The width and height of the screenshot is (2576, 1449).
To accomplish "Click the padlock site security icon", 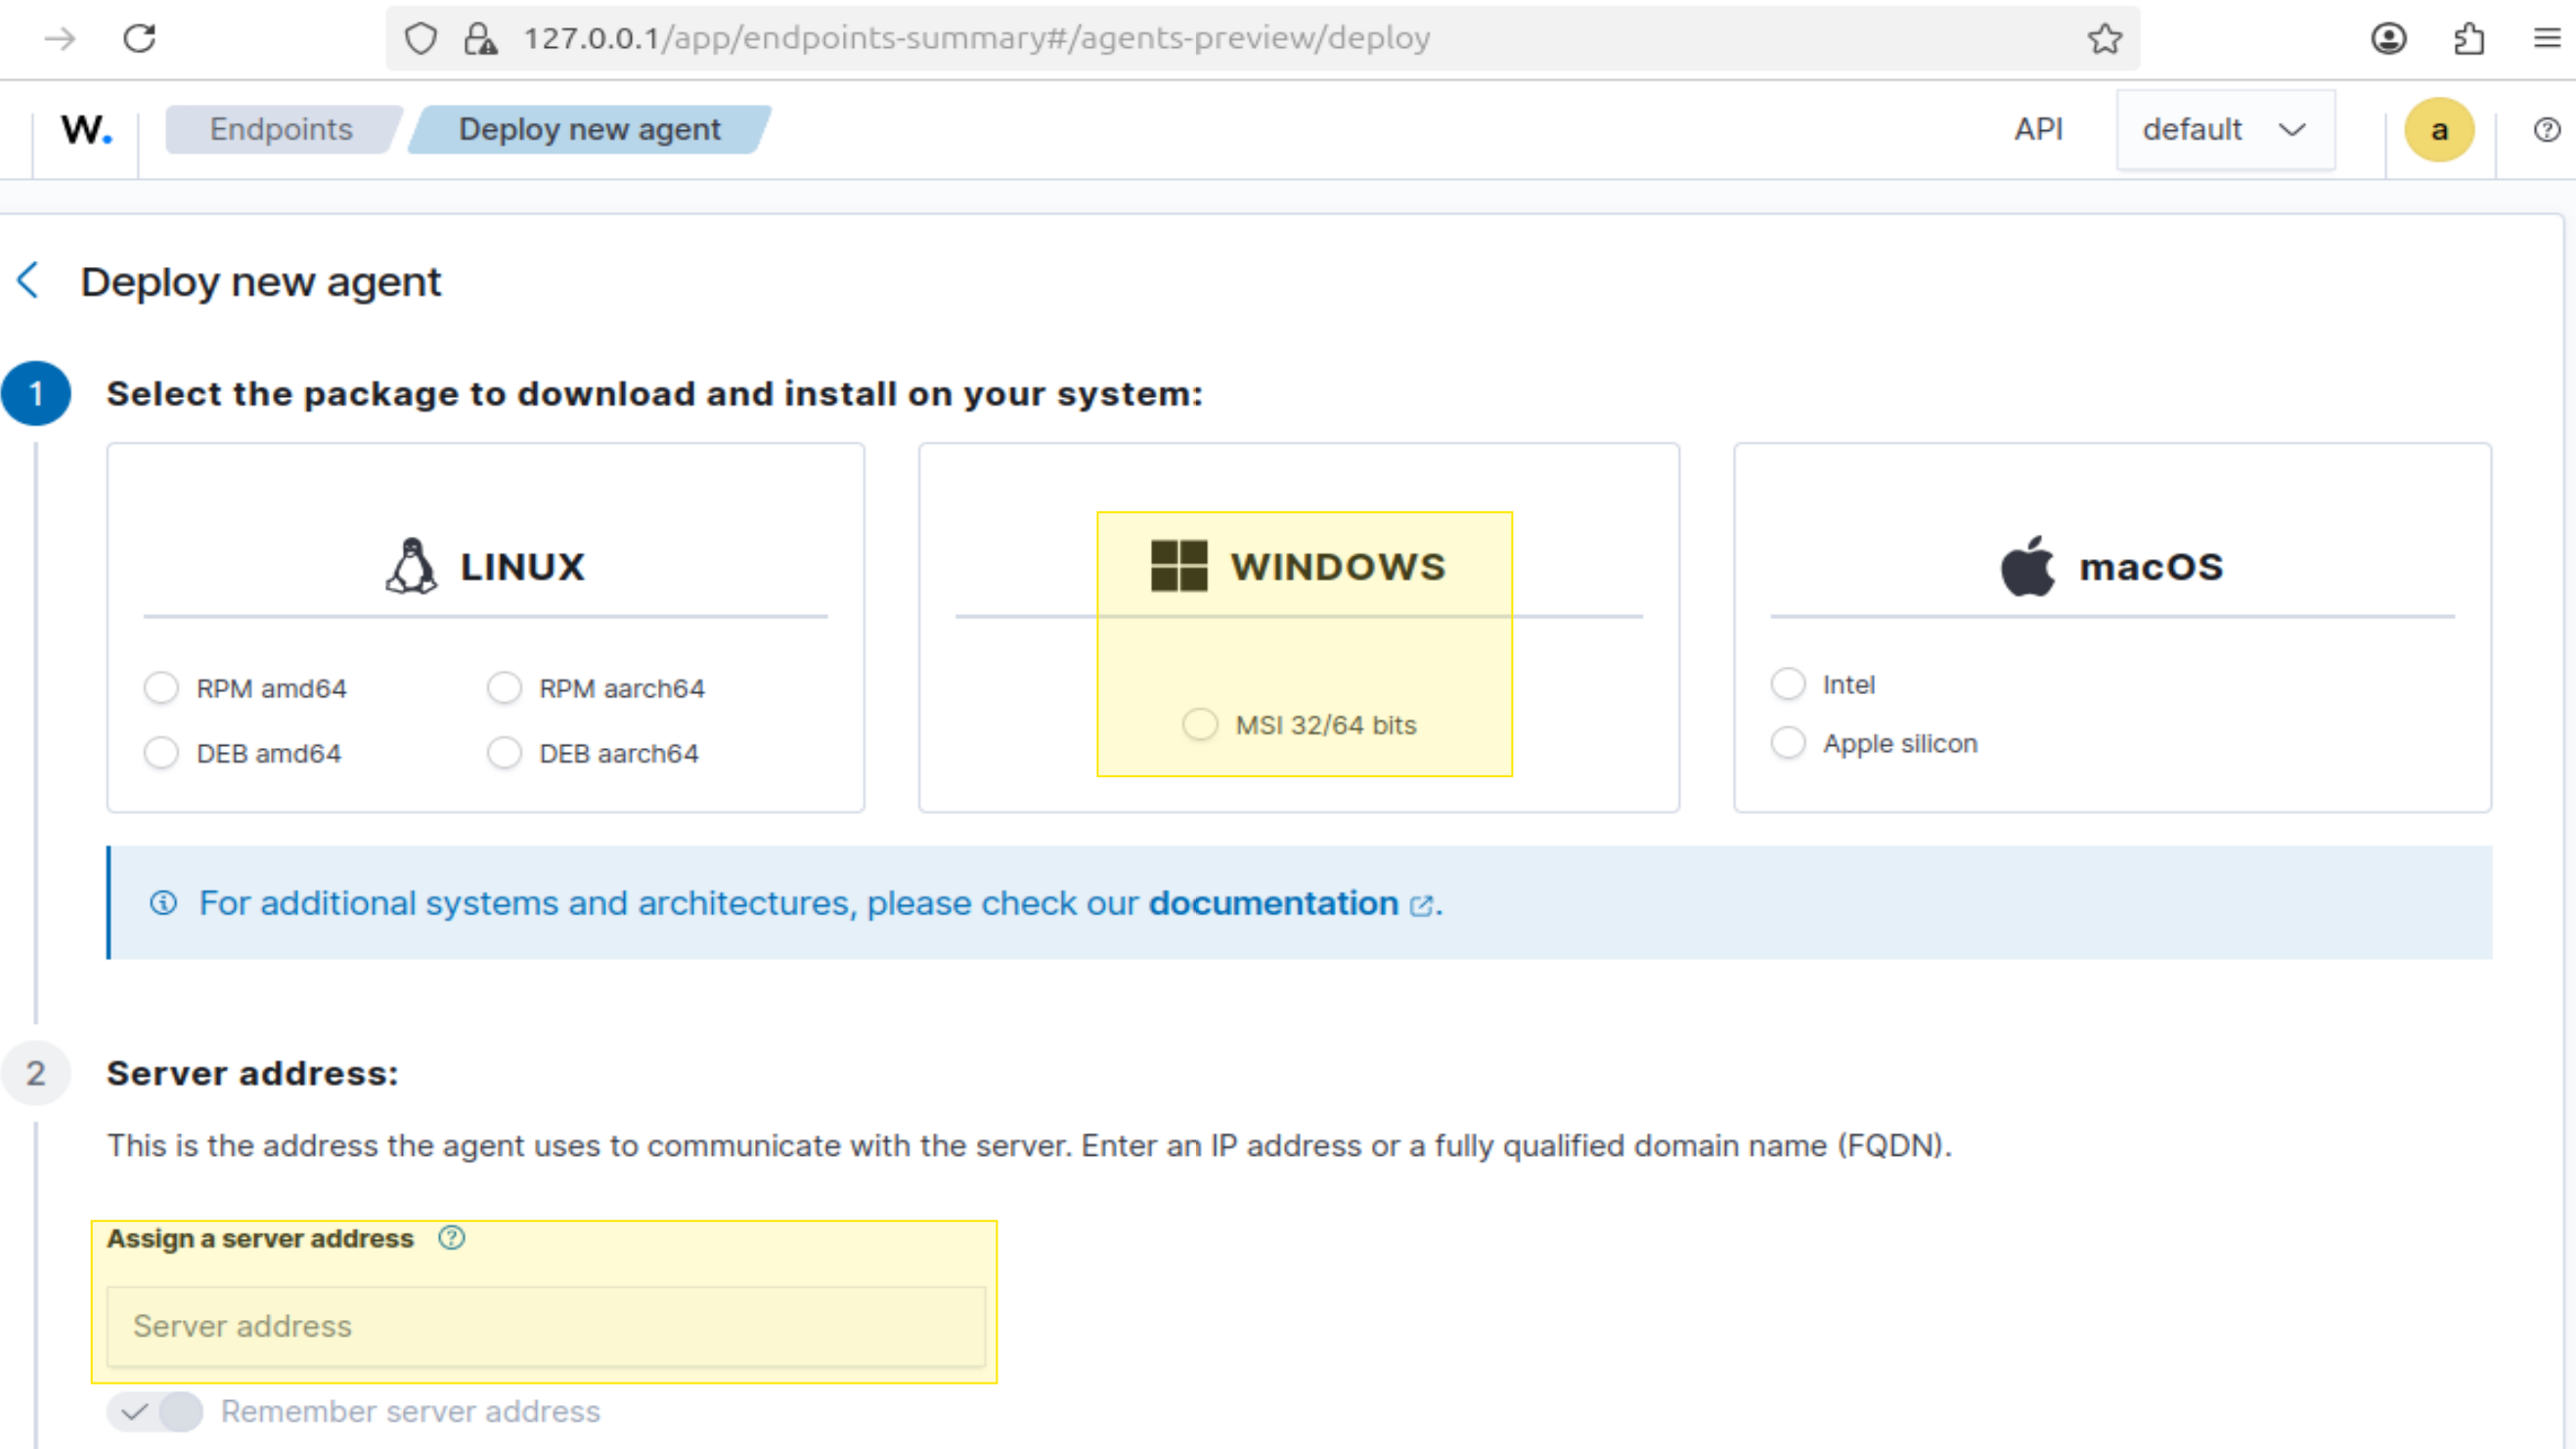I will [480, 39].
